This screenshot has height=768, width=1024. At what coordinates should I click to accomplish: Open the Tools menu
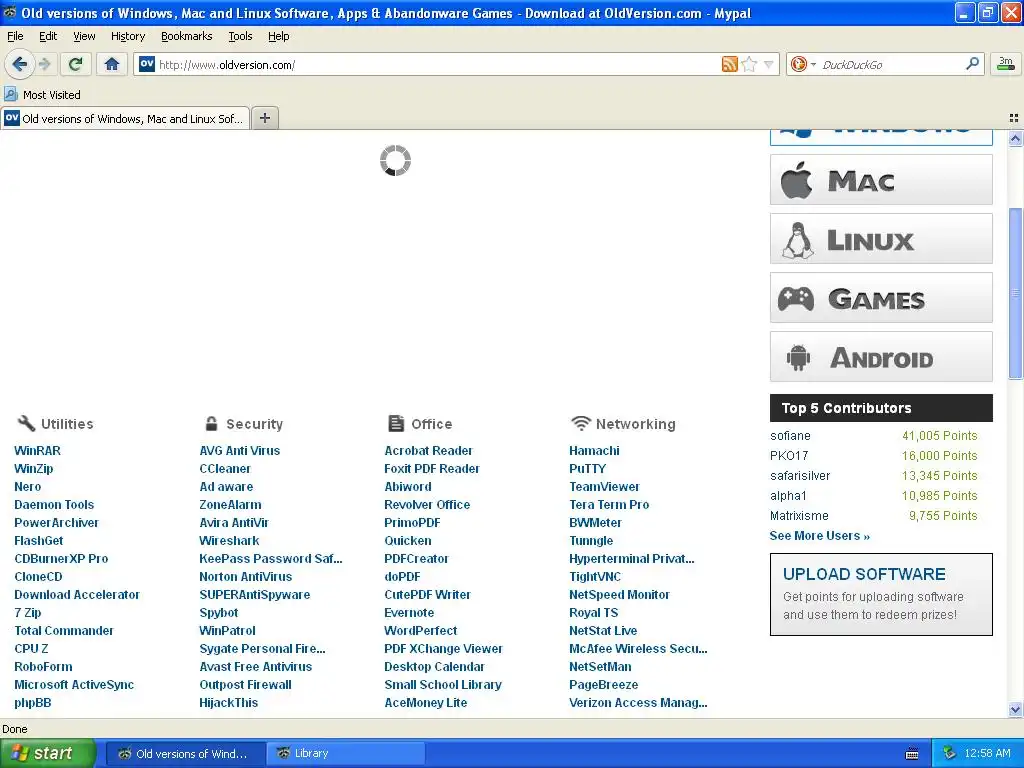coord(240,36)
